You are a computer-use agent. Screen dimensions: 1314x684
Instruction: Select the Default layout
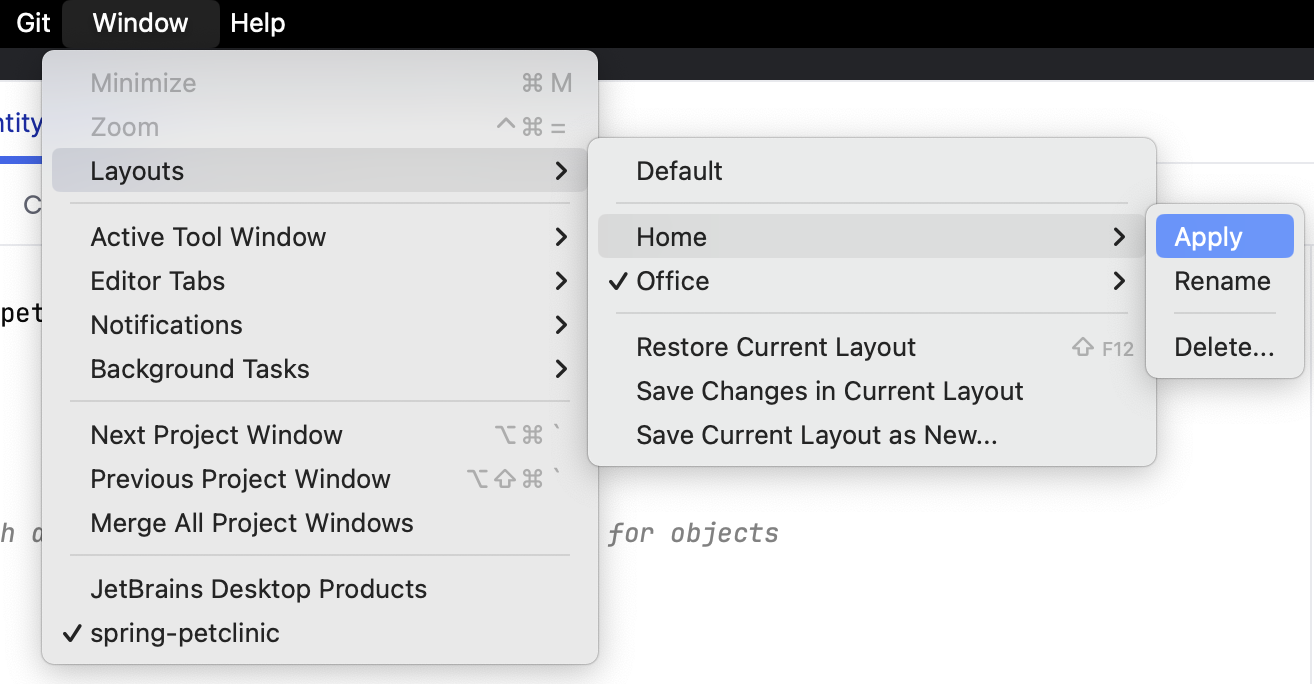click(679, 171)
